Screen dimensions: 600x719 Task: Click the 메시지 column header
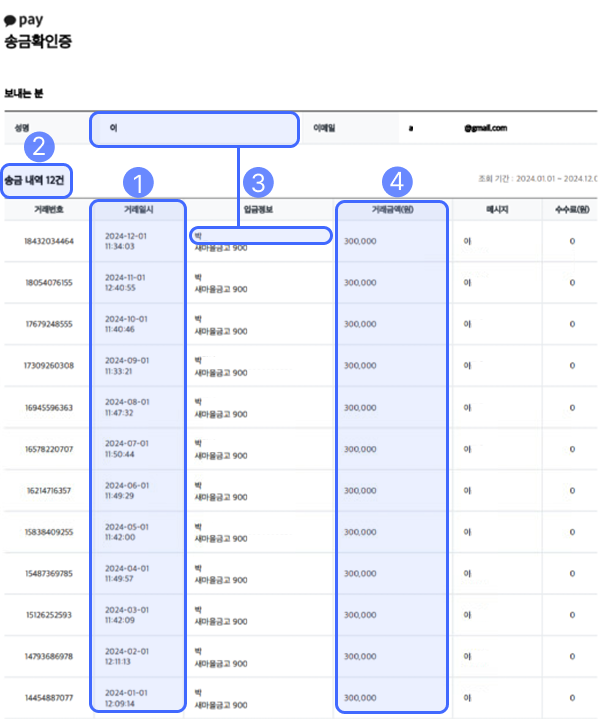[x=497, y=210]
